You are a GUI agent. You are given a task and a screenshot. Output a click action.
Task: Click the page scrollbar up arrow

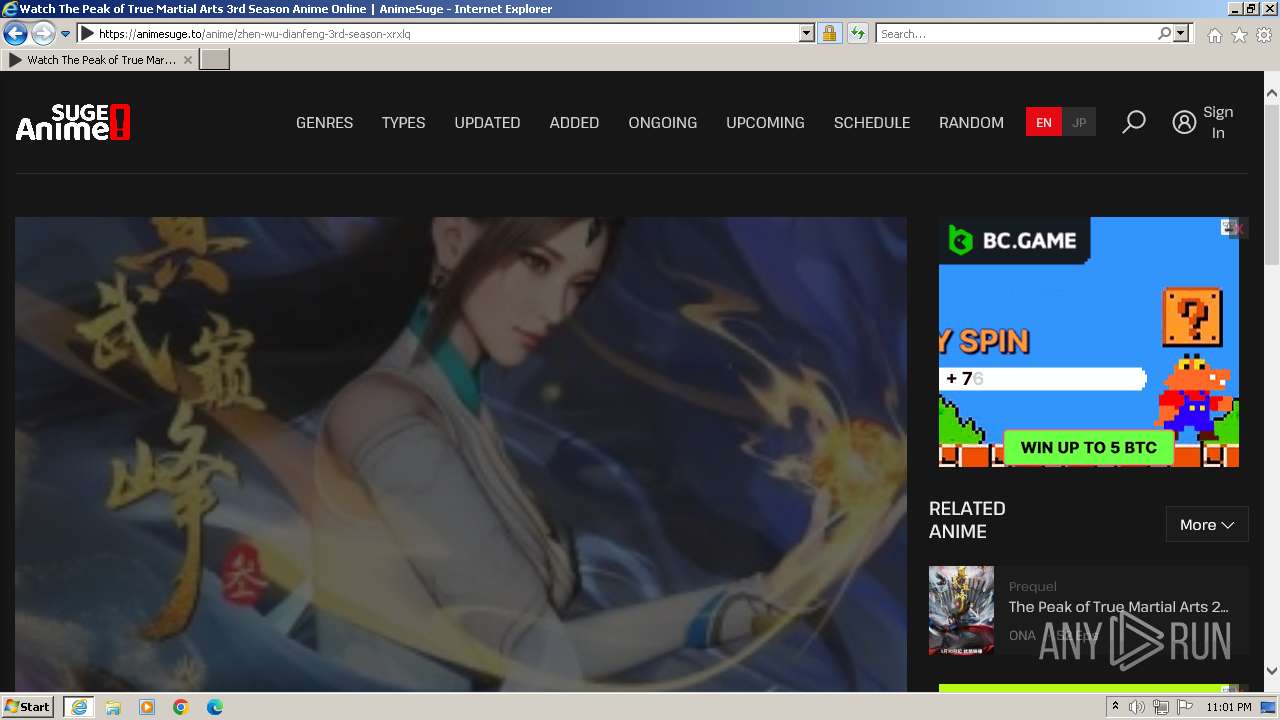[1272, 94]
